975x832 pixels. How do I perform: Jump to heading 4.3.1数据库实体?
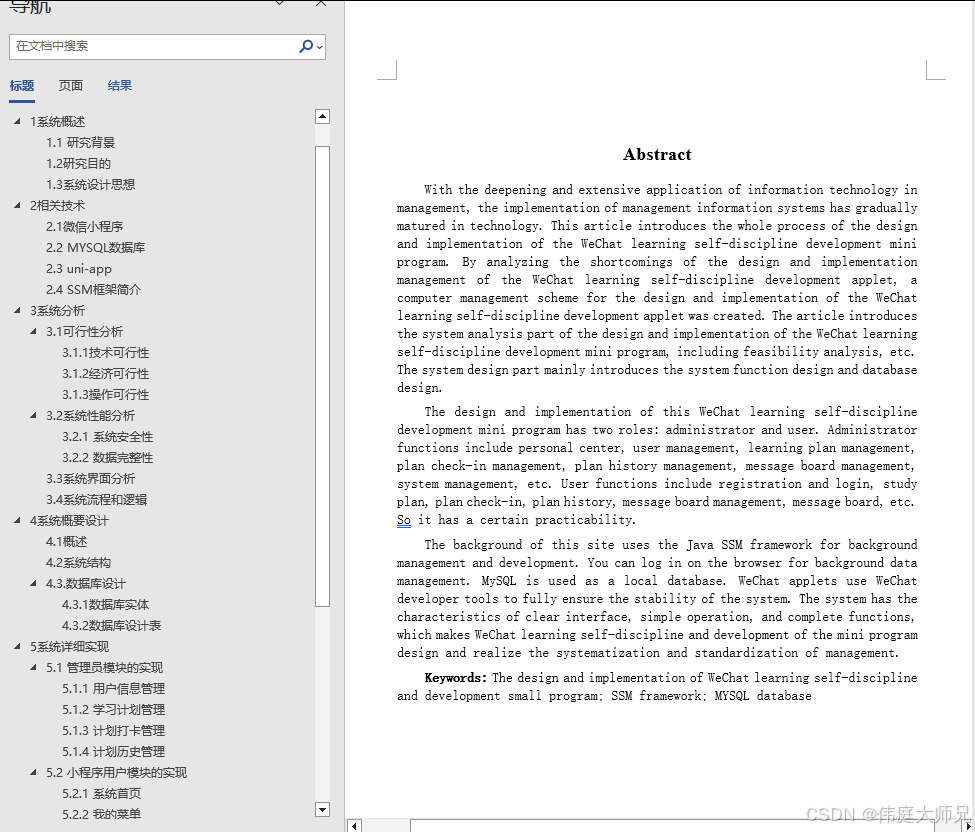106,604
